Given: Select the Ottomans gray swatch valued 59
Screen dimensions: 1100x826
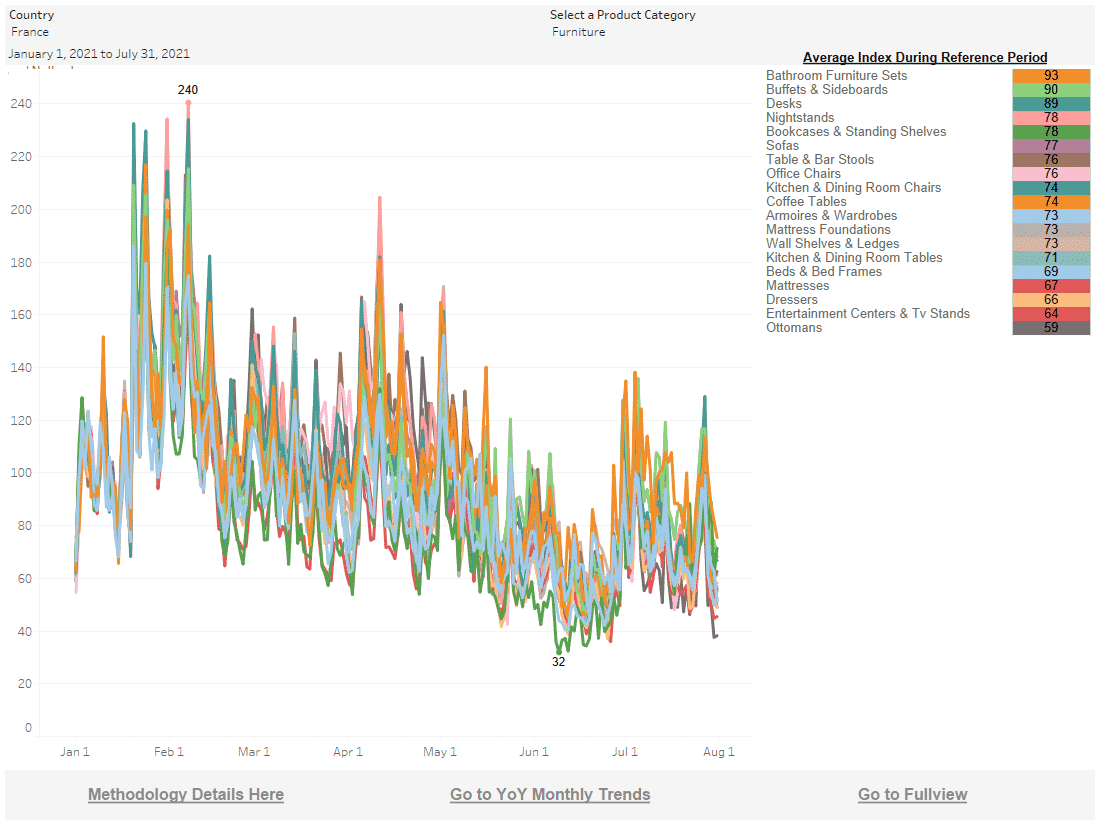Looking at the screenshot, I should [1050, 328].
